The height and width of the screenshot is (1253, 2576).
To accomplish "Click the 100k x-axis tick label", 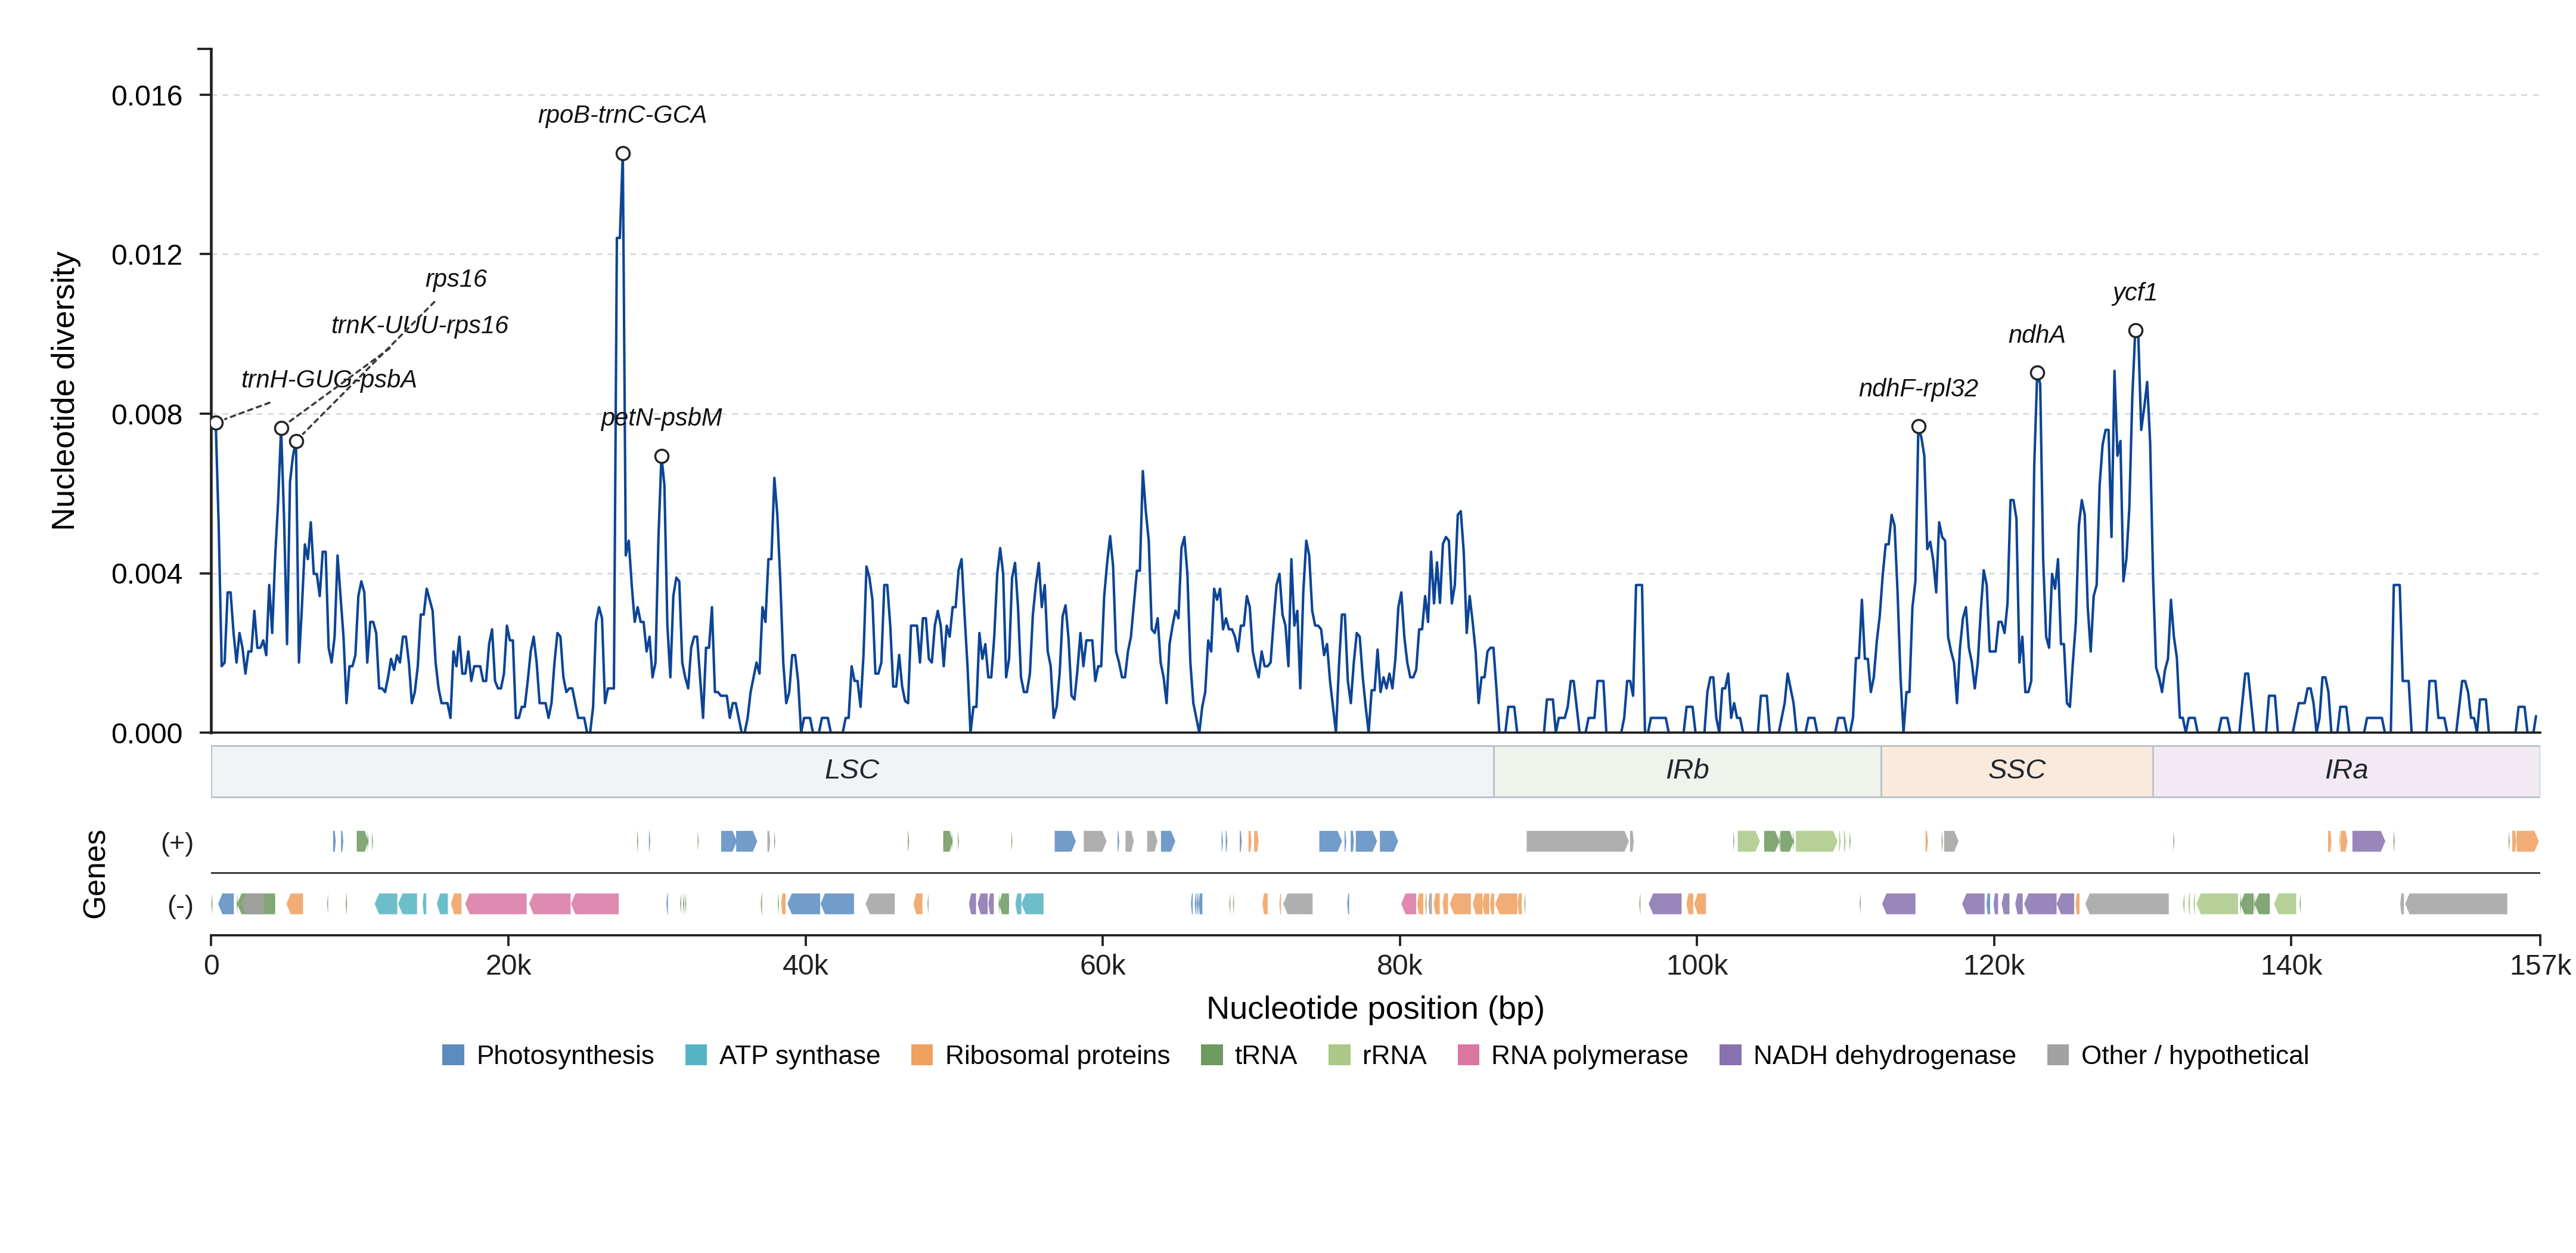I will (1697, 966).
